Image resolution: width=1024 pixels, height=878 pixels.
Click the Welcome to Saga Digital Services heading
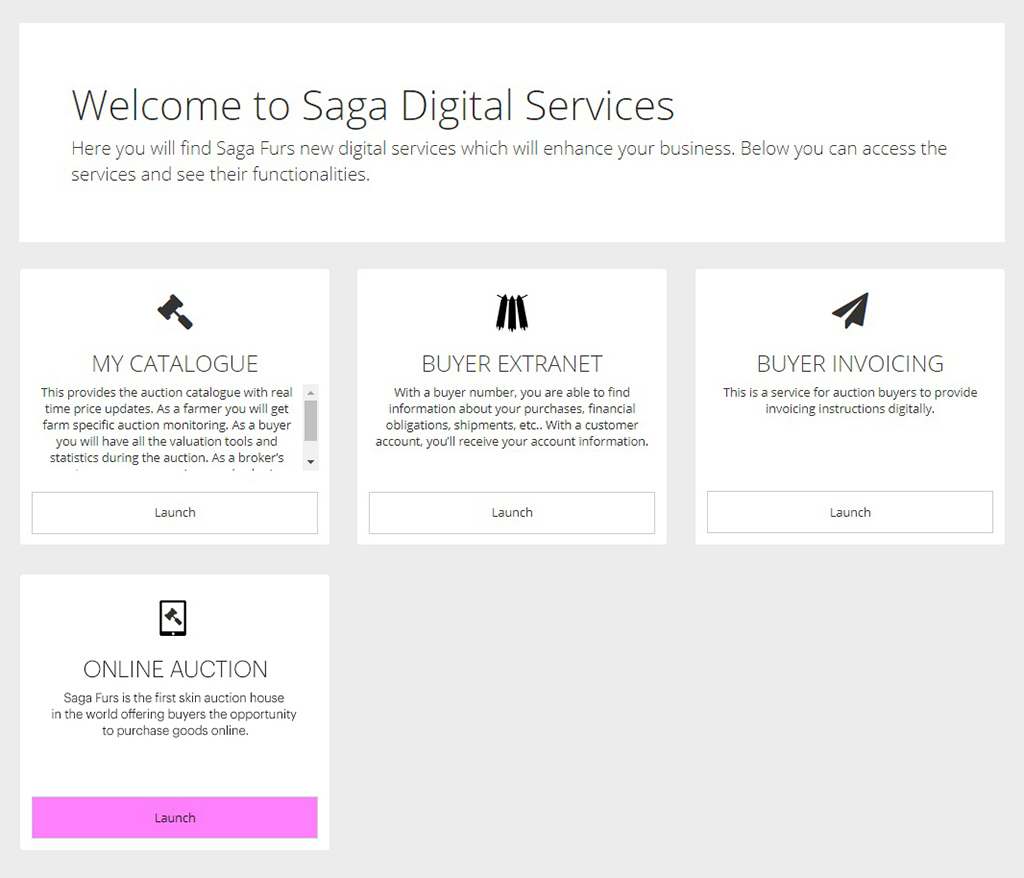point(373,105)
